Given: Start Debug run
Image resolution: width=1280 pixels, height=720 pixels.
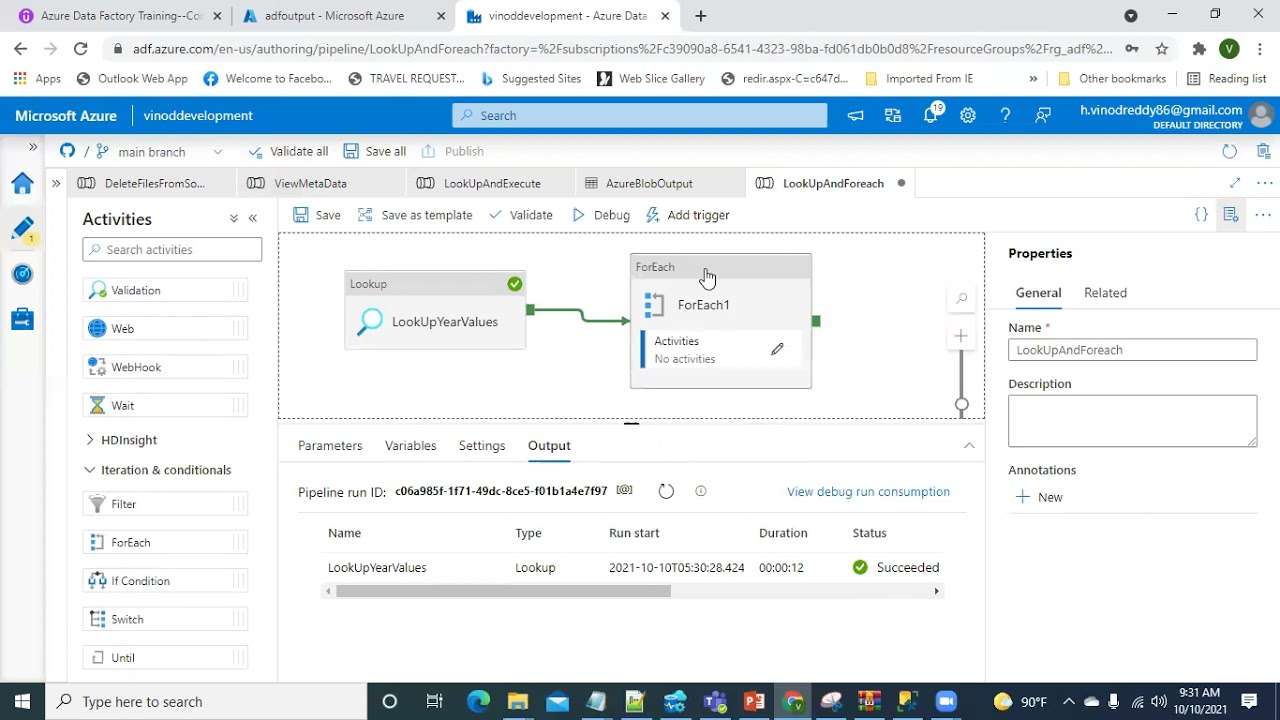Looking at the screenshot, I should coord(601,215).
